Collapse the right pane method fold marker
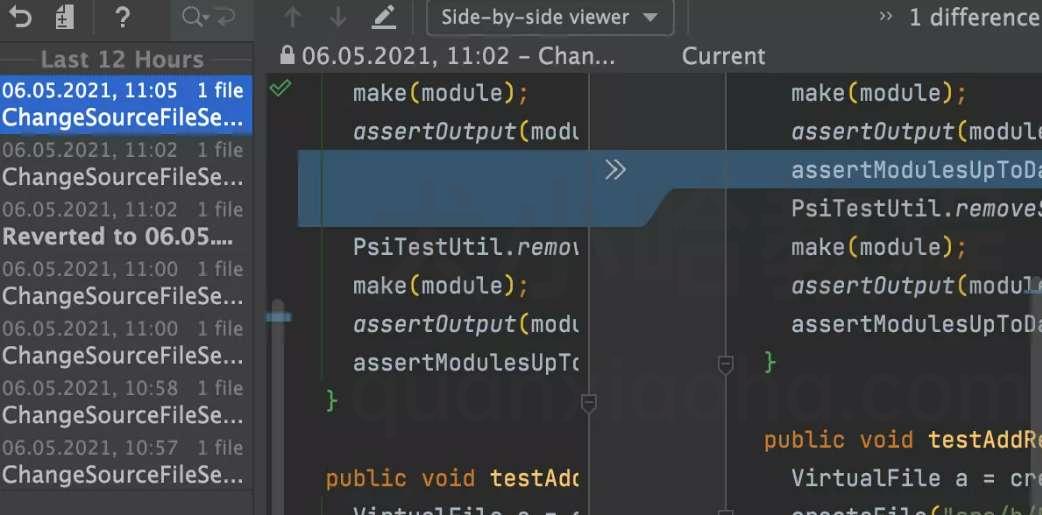1042x515 pixels. [726, 363]
